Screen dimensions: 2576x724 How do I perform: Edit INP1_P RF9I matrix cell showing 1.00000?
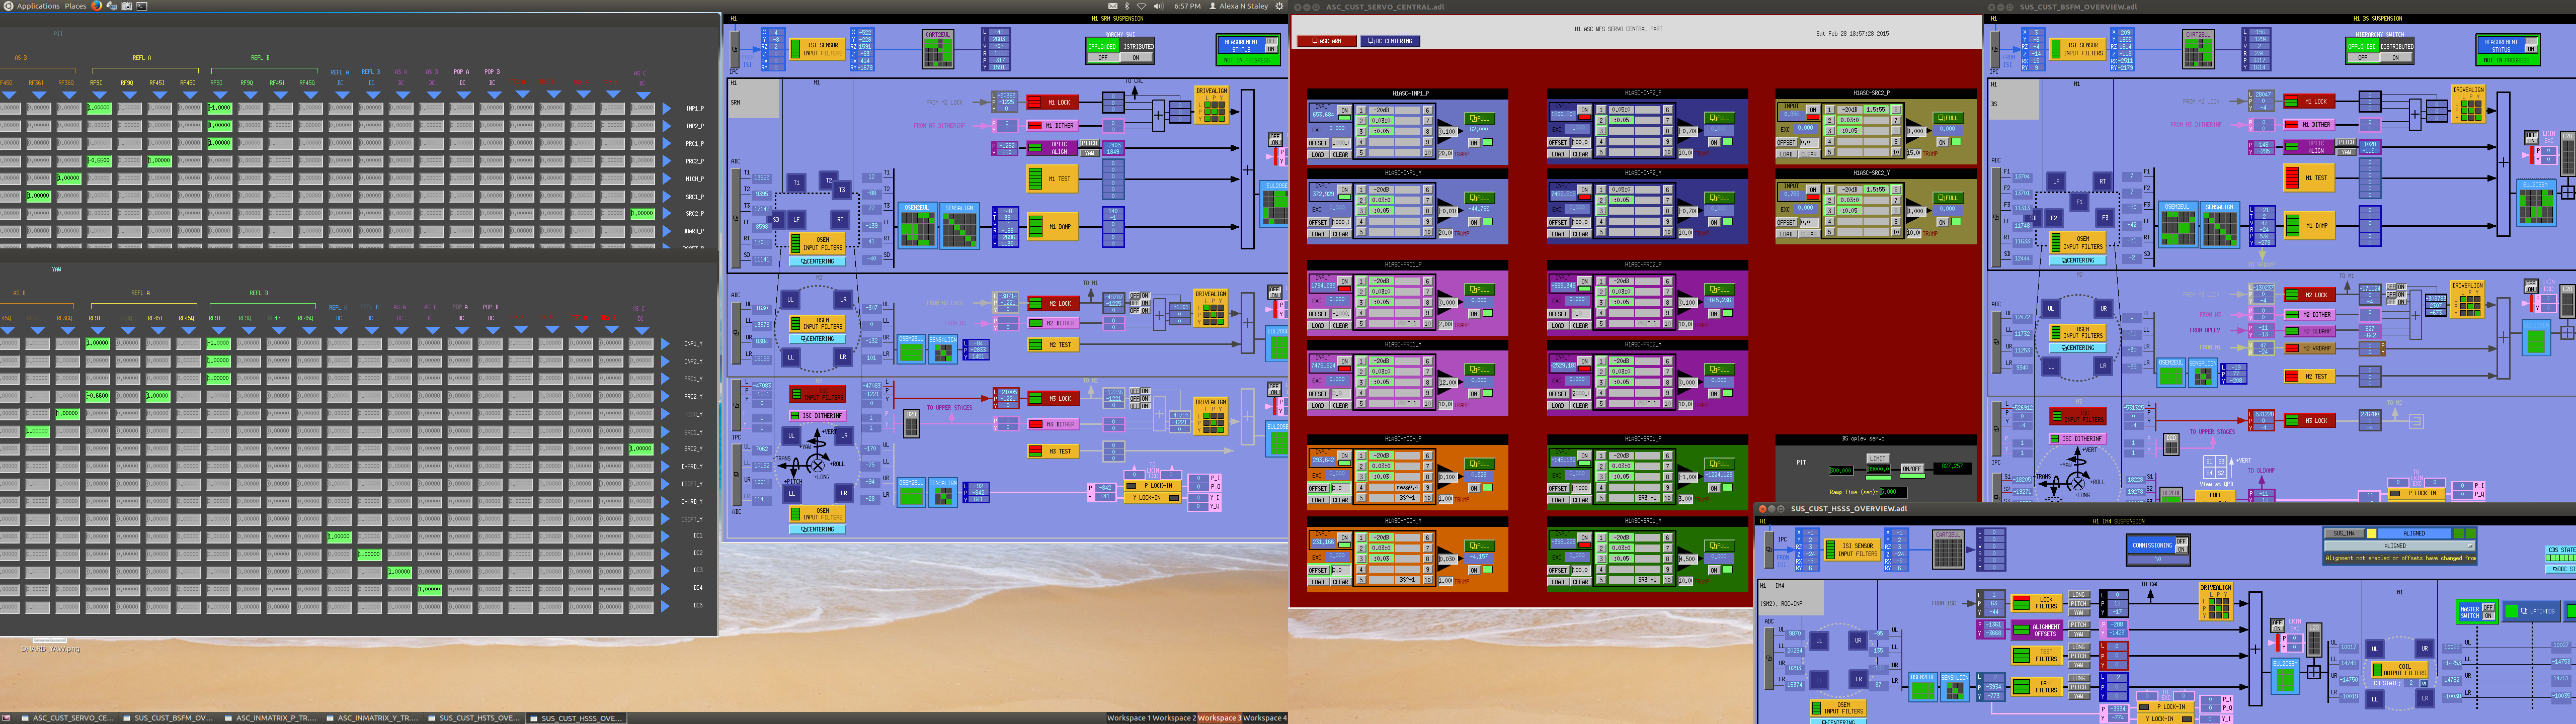pyautogui.click(x=98, y=108)
